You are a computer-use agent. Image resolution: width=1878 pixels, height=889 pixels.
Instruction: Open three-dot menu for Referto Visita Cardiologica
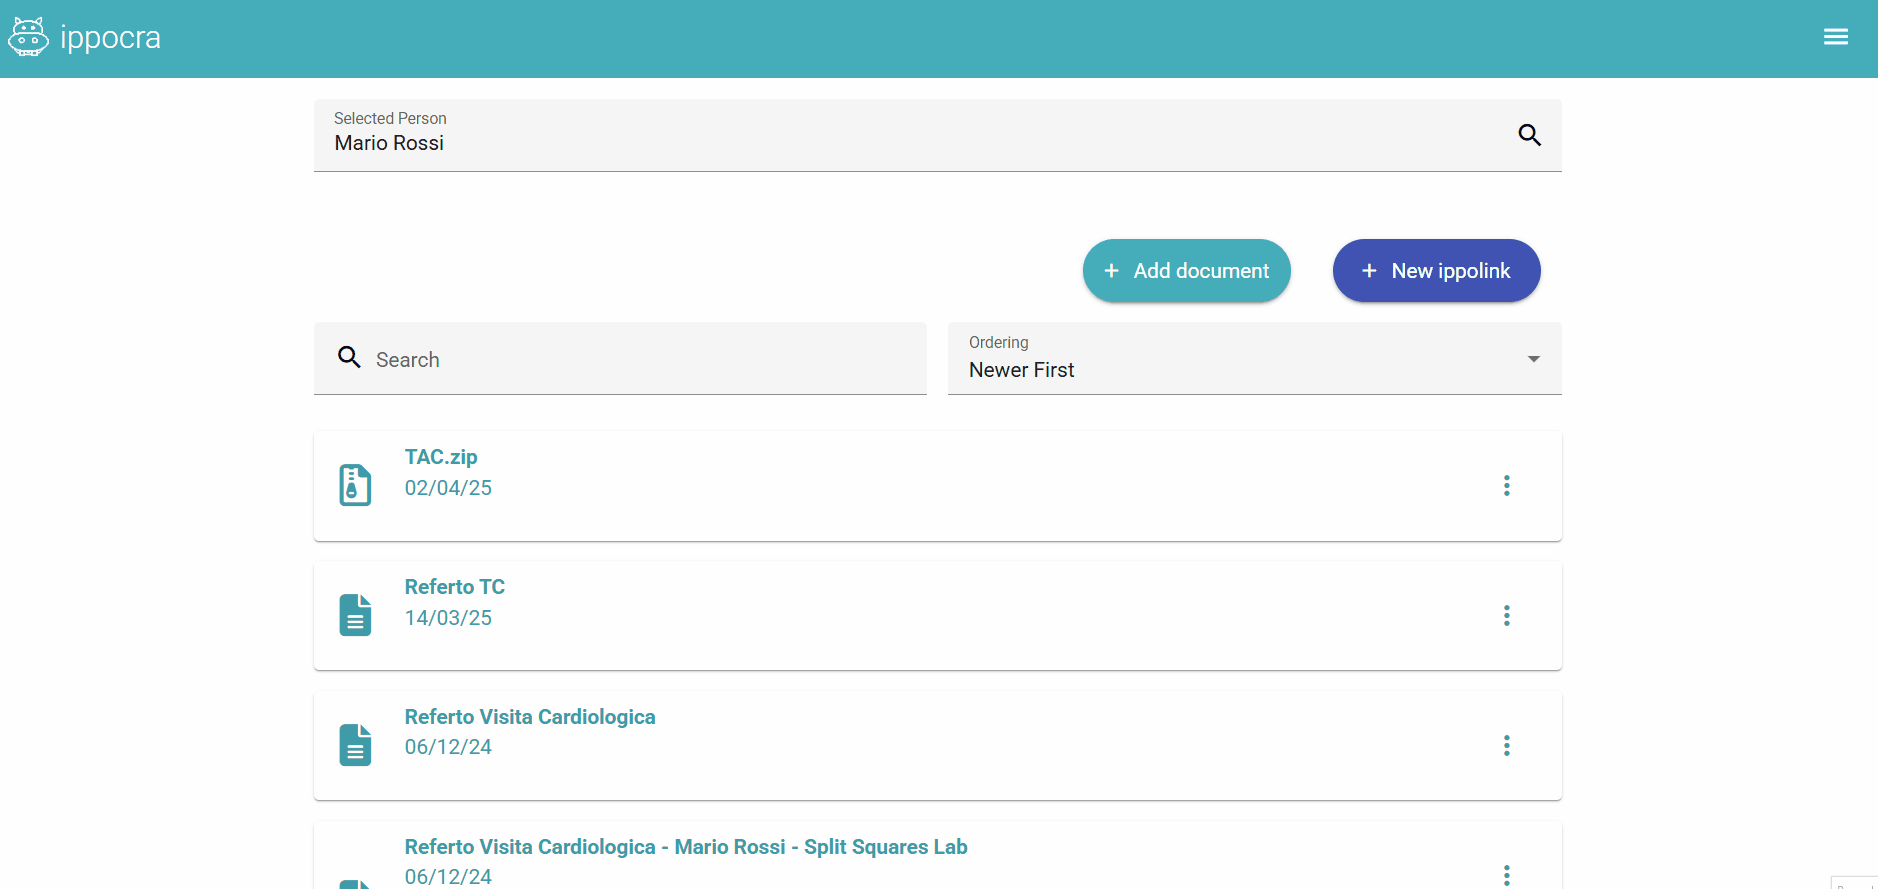tap(1507, 746)
